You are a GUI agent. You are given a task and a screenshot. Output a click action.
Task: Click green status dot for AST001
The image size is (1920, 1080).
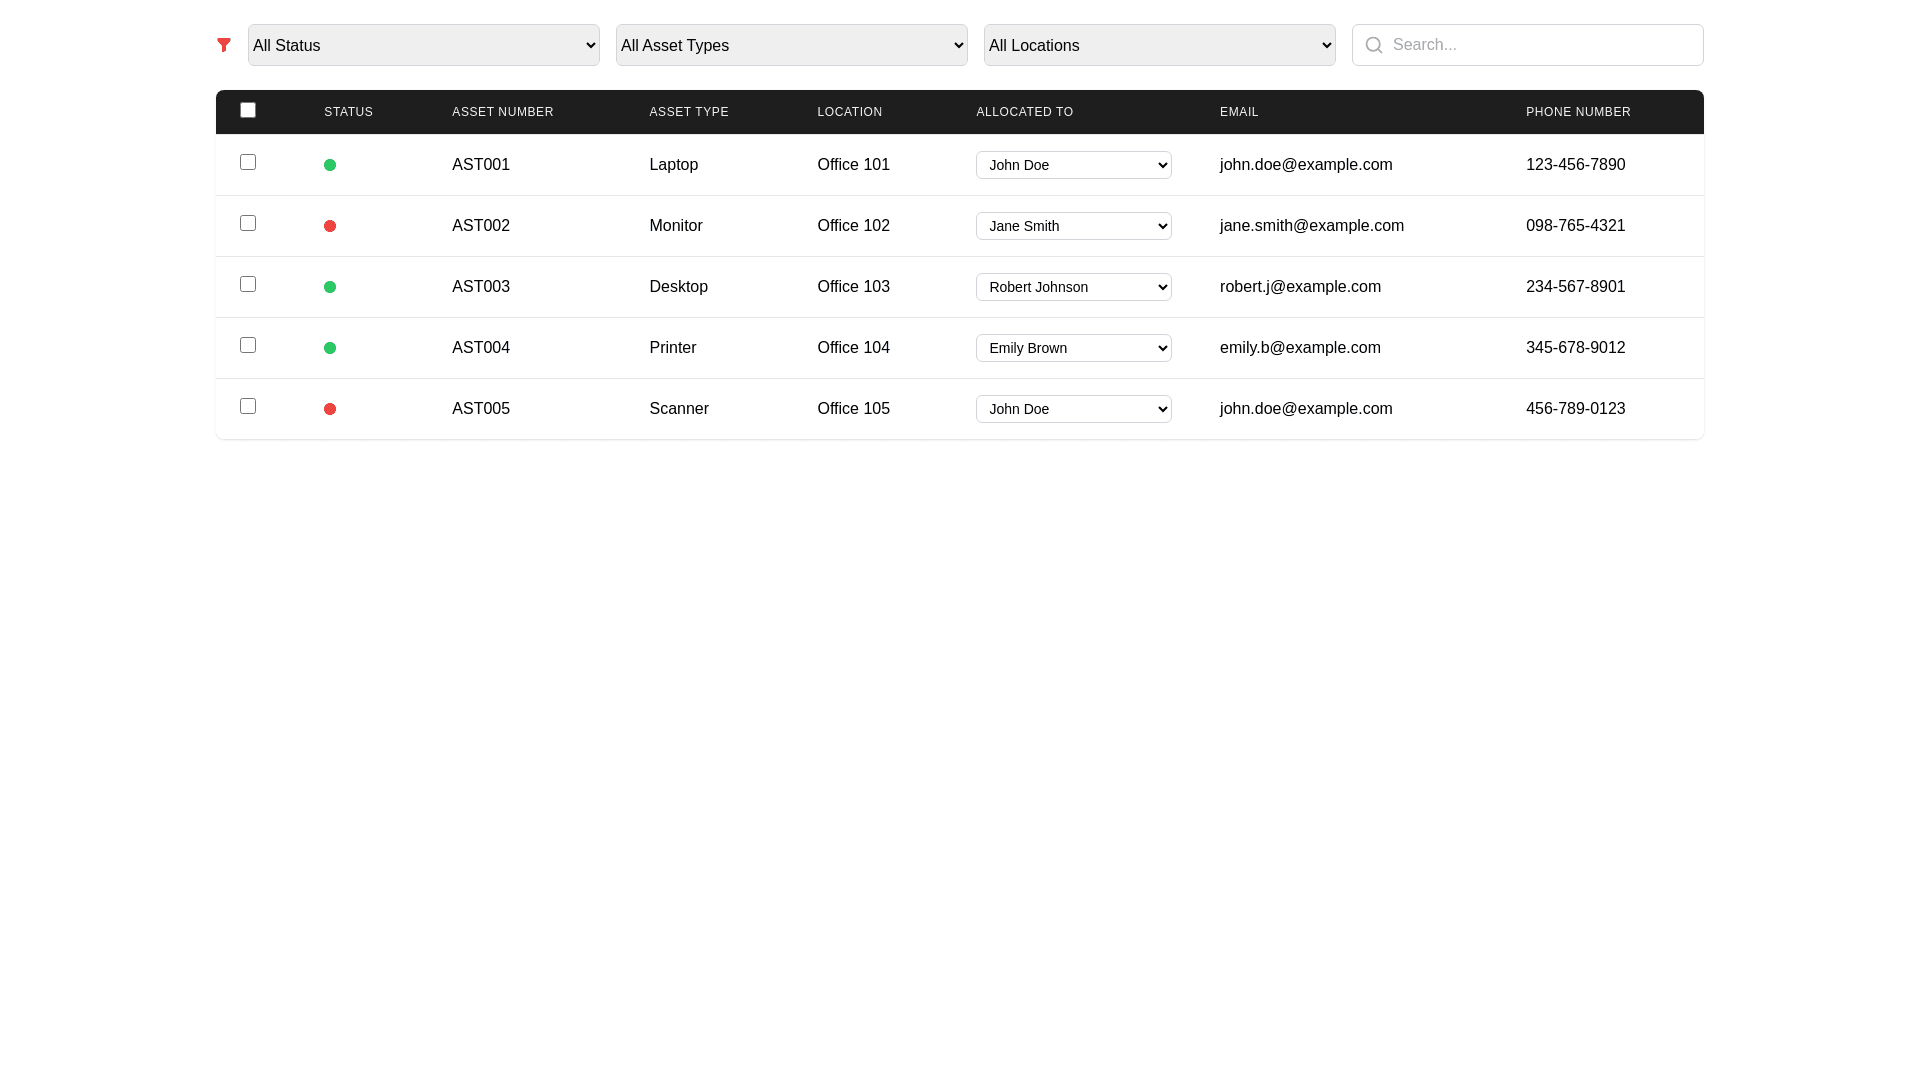[x=330, y=165]
